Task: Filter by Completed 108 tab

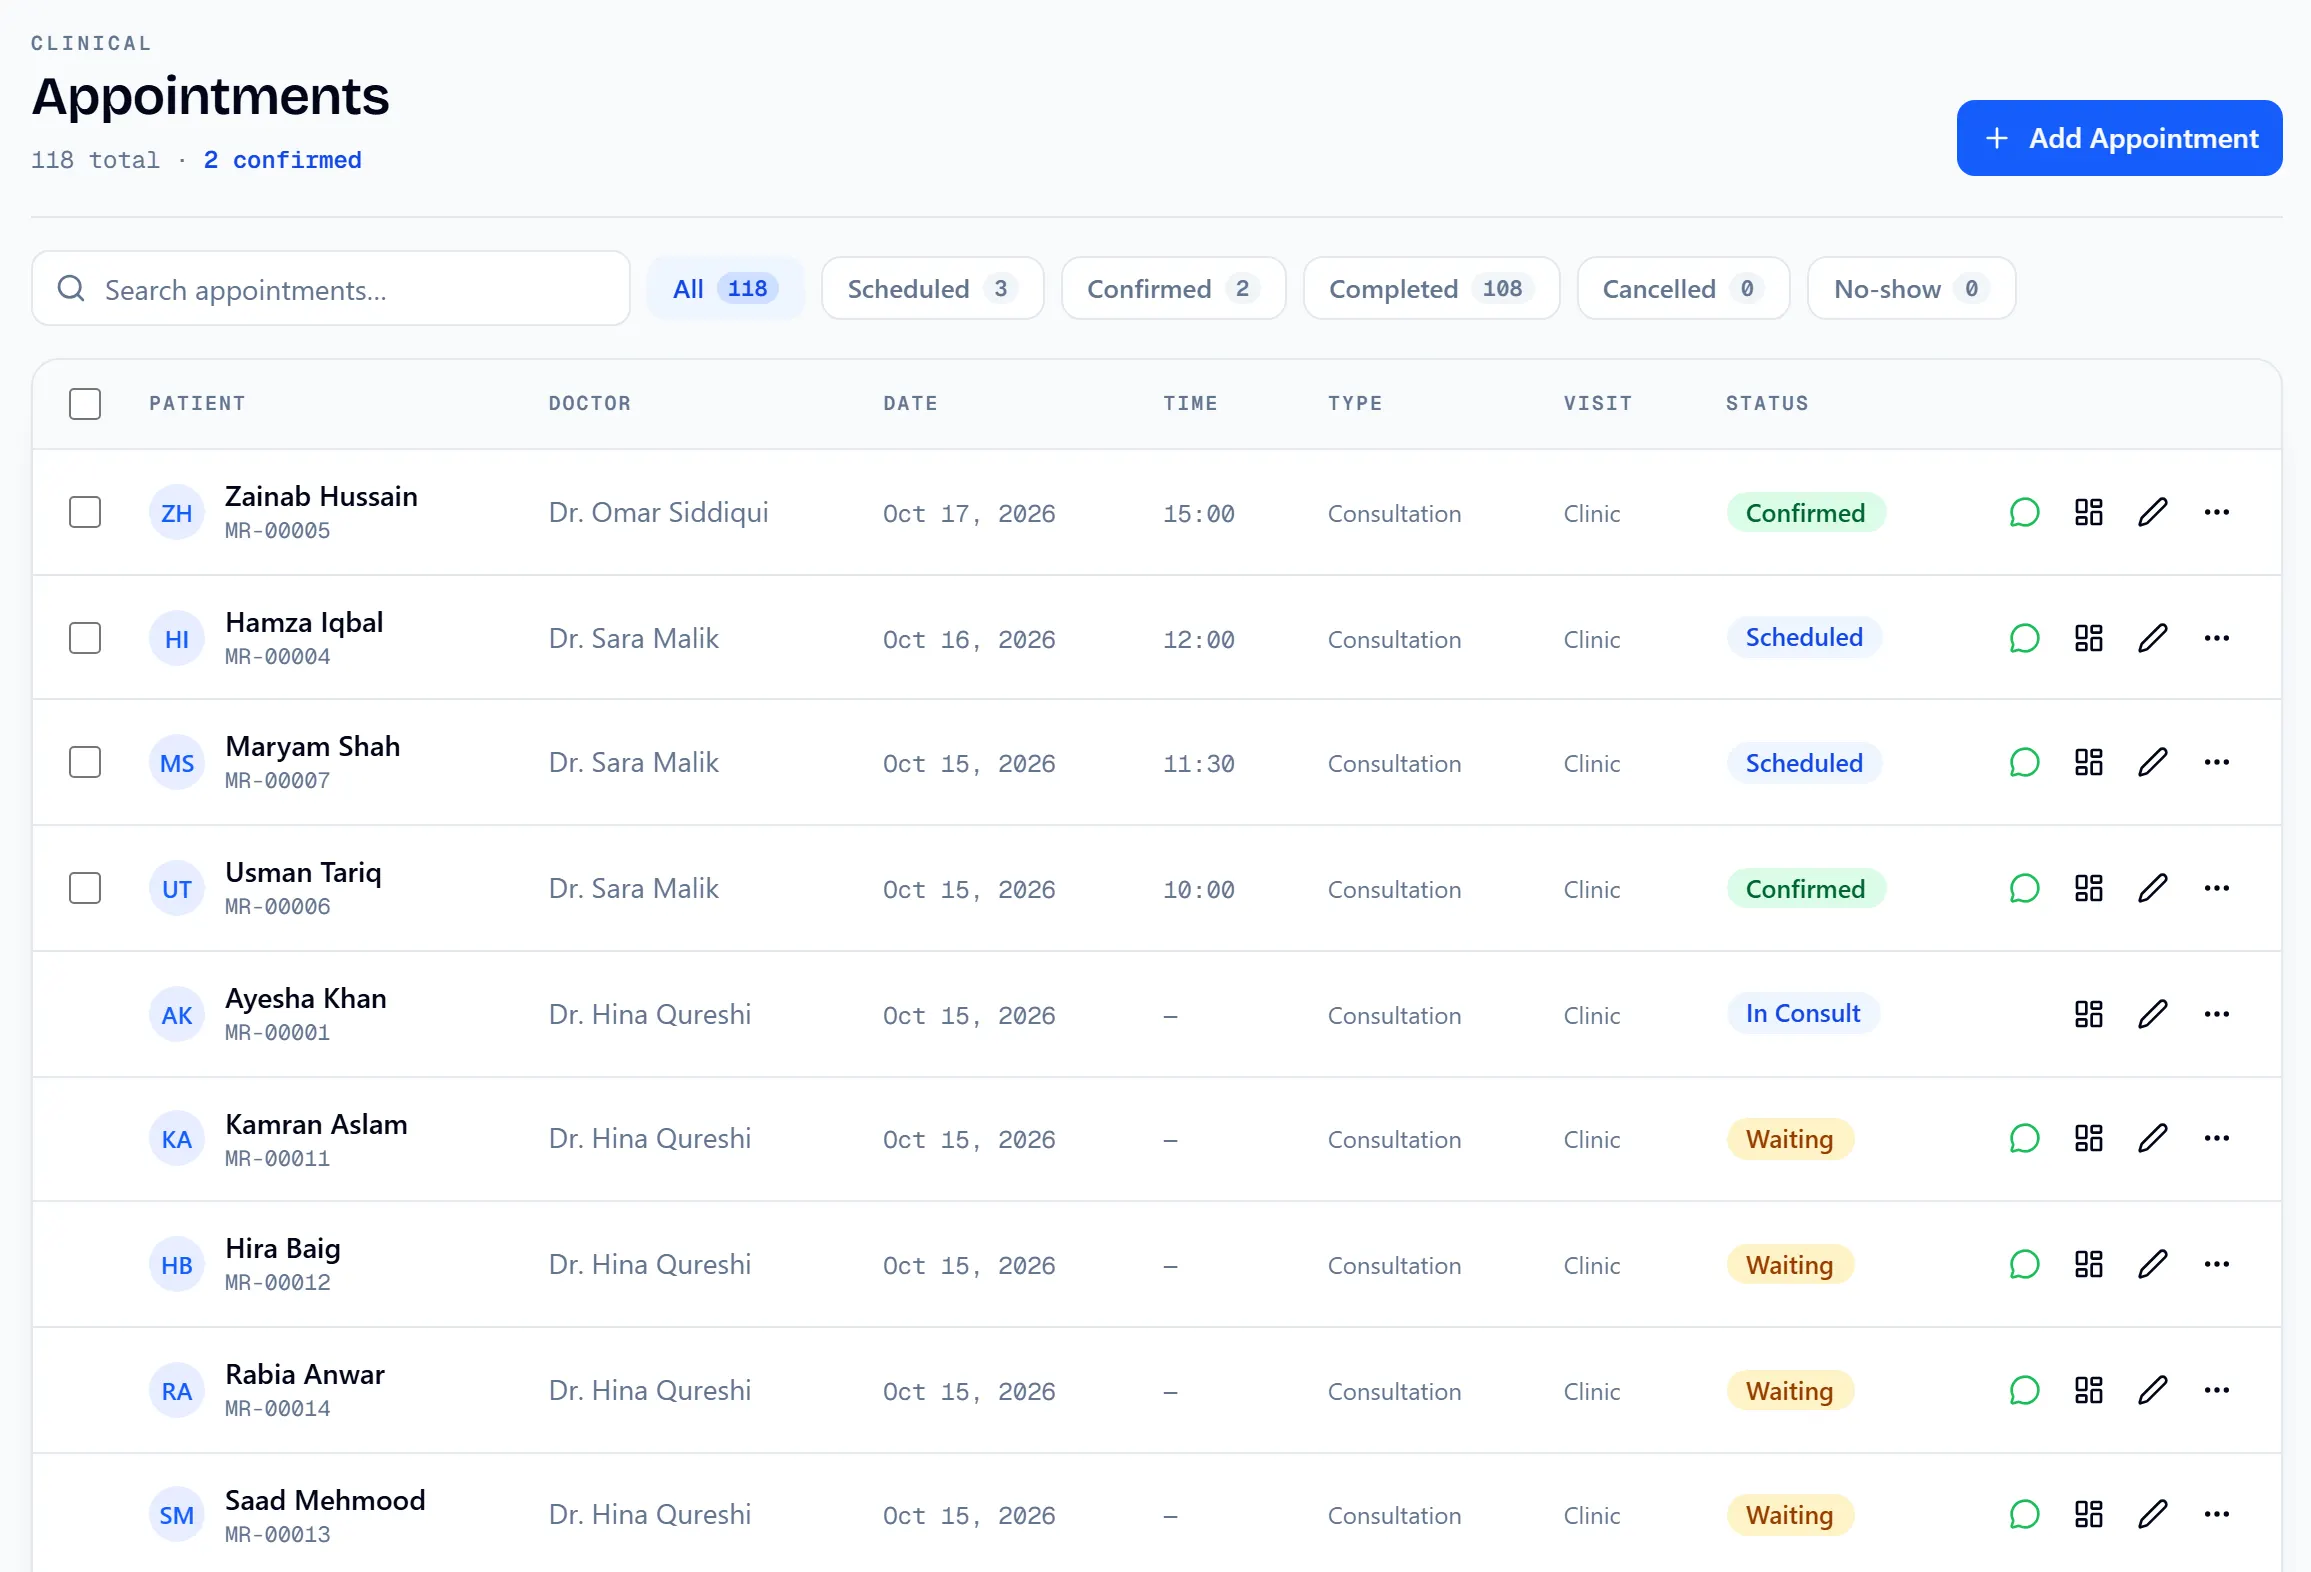Action: [x=1431, y=289]
